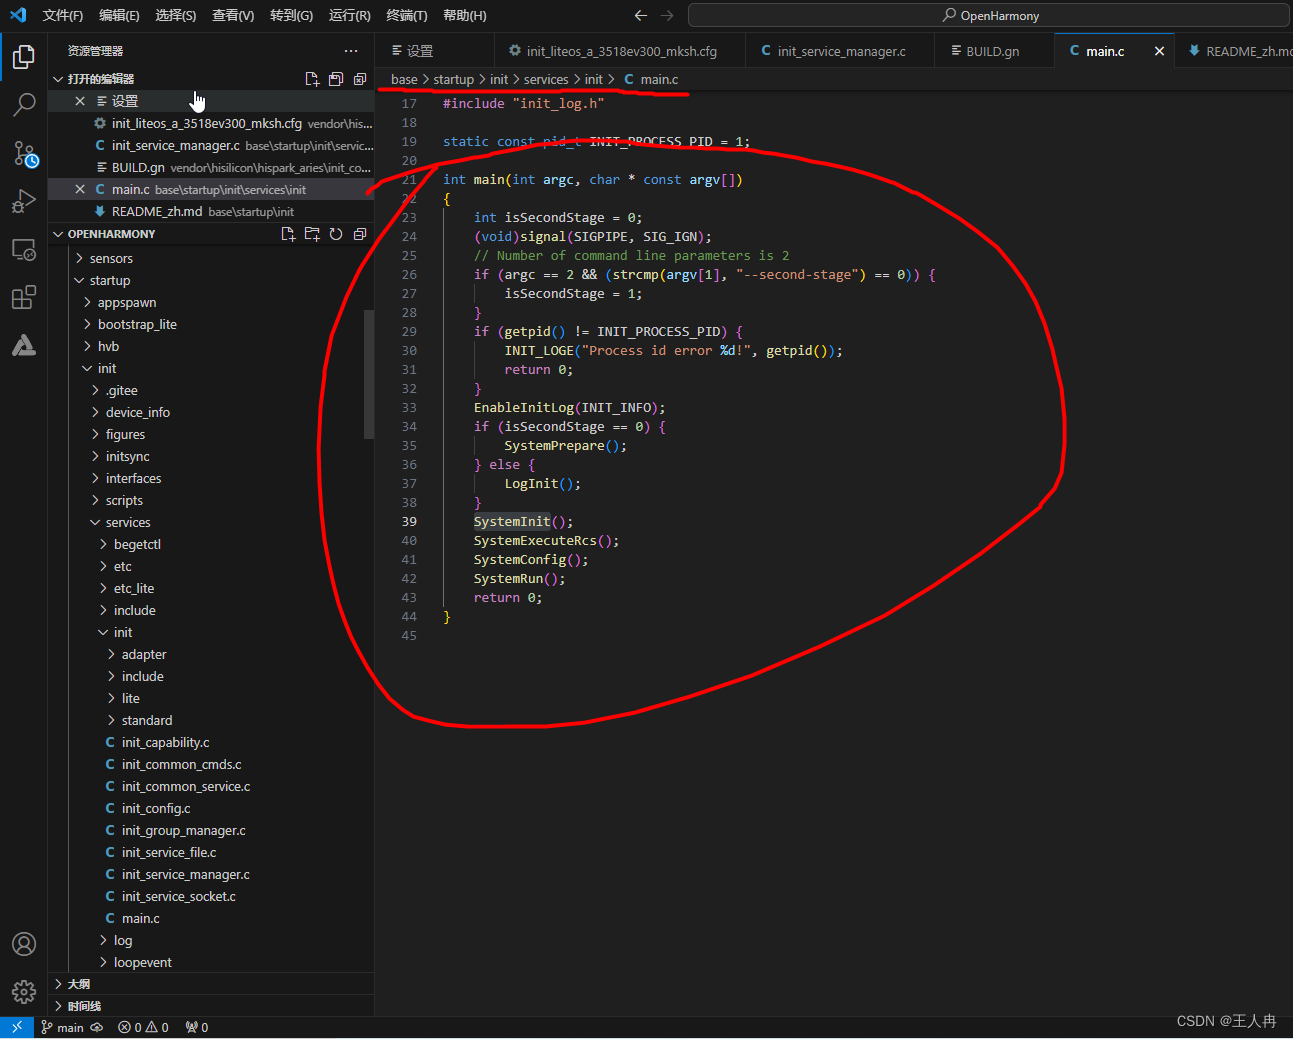Open the Explorer view in activity bar
The height and width of the screenshot is (1039, 1293).
coord(24,57)
